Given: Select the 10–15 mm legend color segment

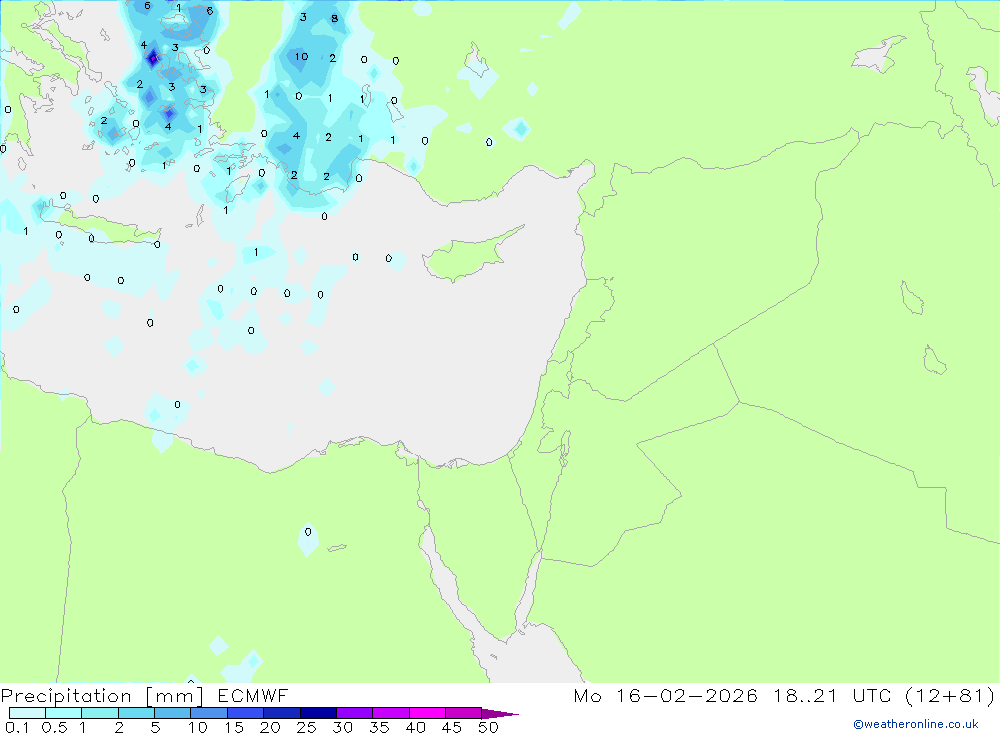Looking at the screenshot, I should 209,713.
